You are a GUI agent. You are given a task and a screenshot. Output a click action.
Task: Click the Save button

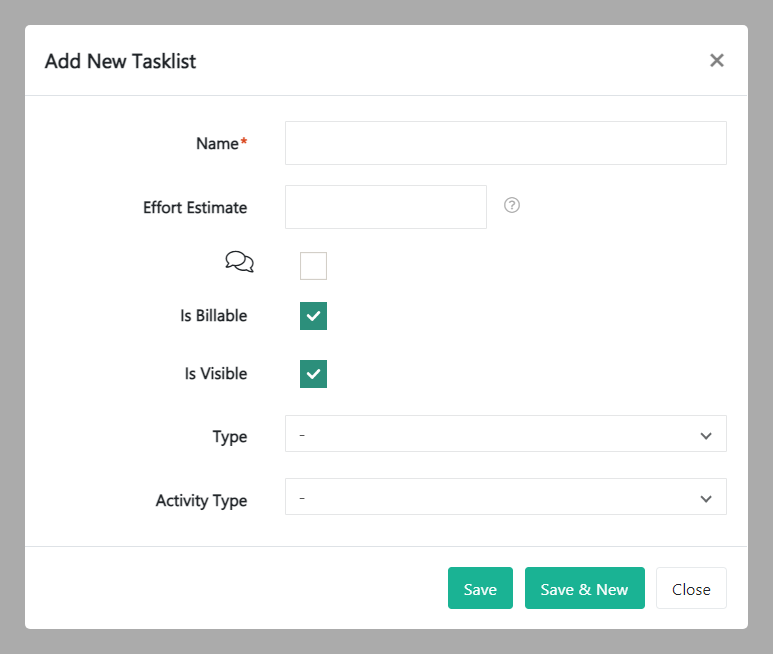(x=480, y=588)
